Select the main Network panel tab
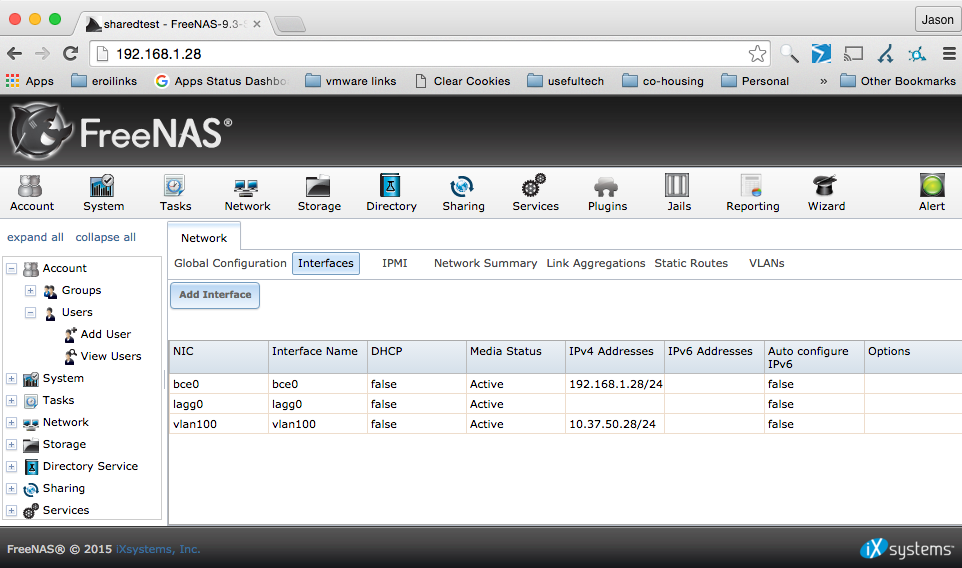Viewport: 962px width, 568px height. (204, 237)
